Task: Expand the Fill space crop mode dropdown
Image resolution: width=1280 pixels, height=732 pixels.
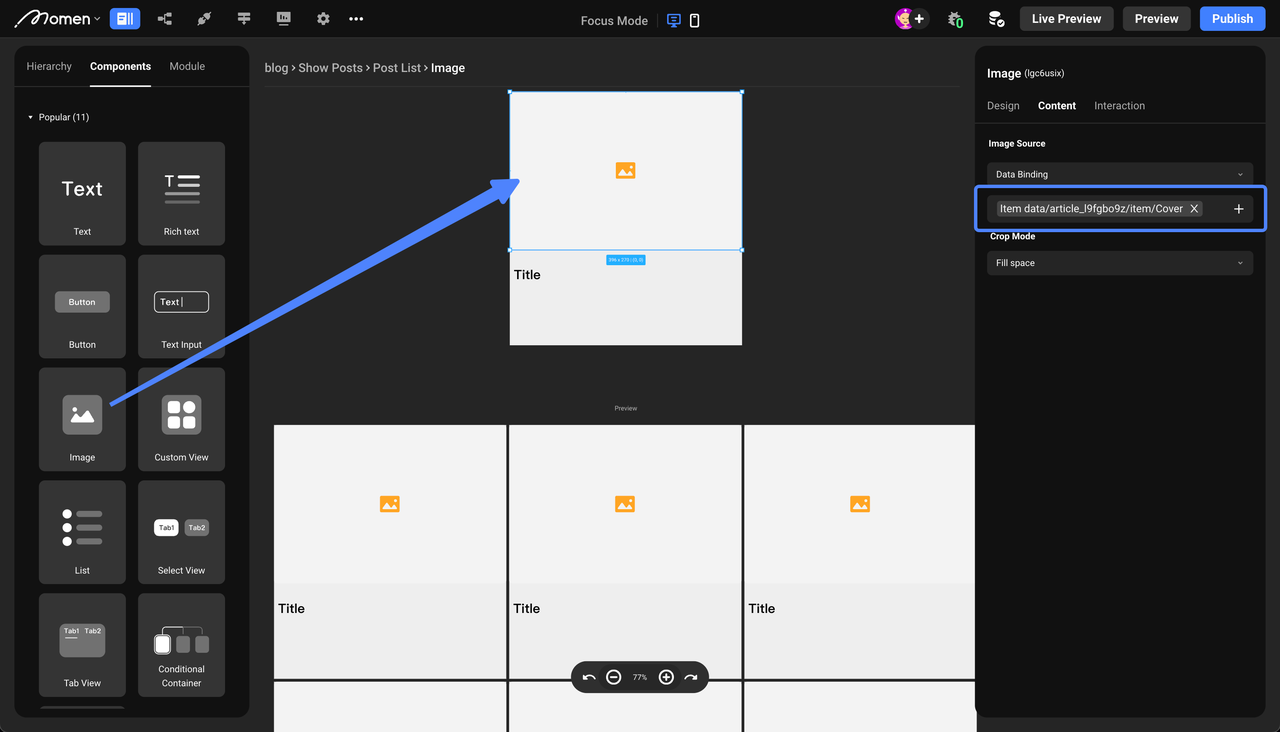Action: 1119,263
